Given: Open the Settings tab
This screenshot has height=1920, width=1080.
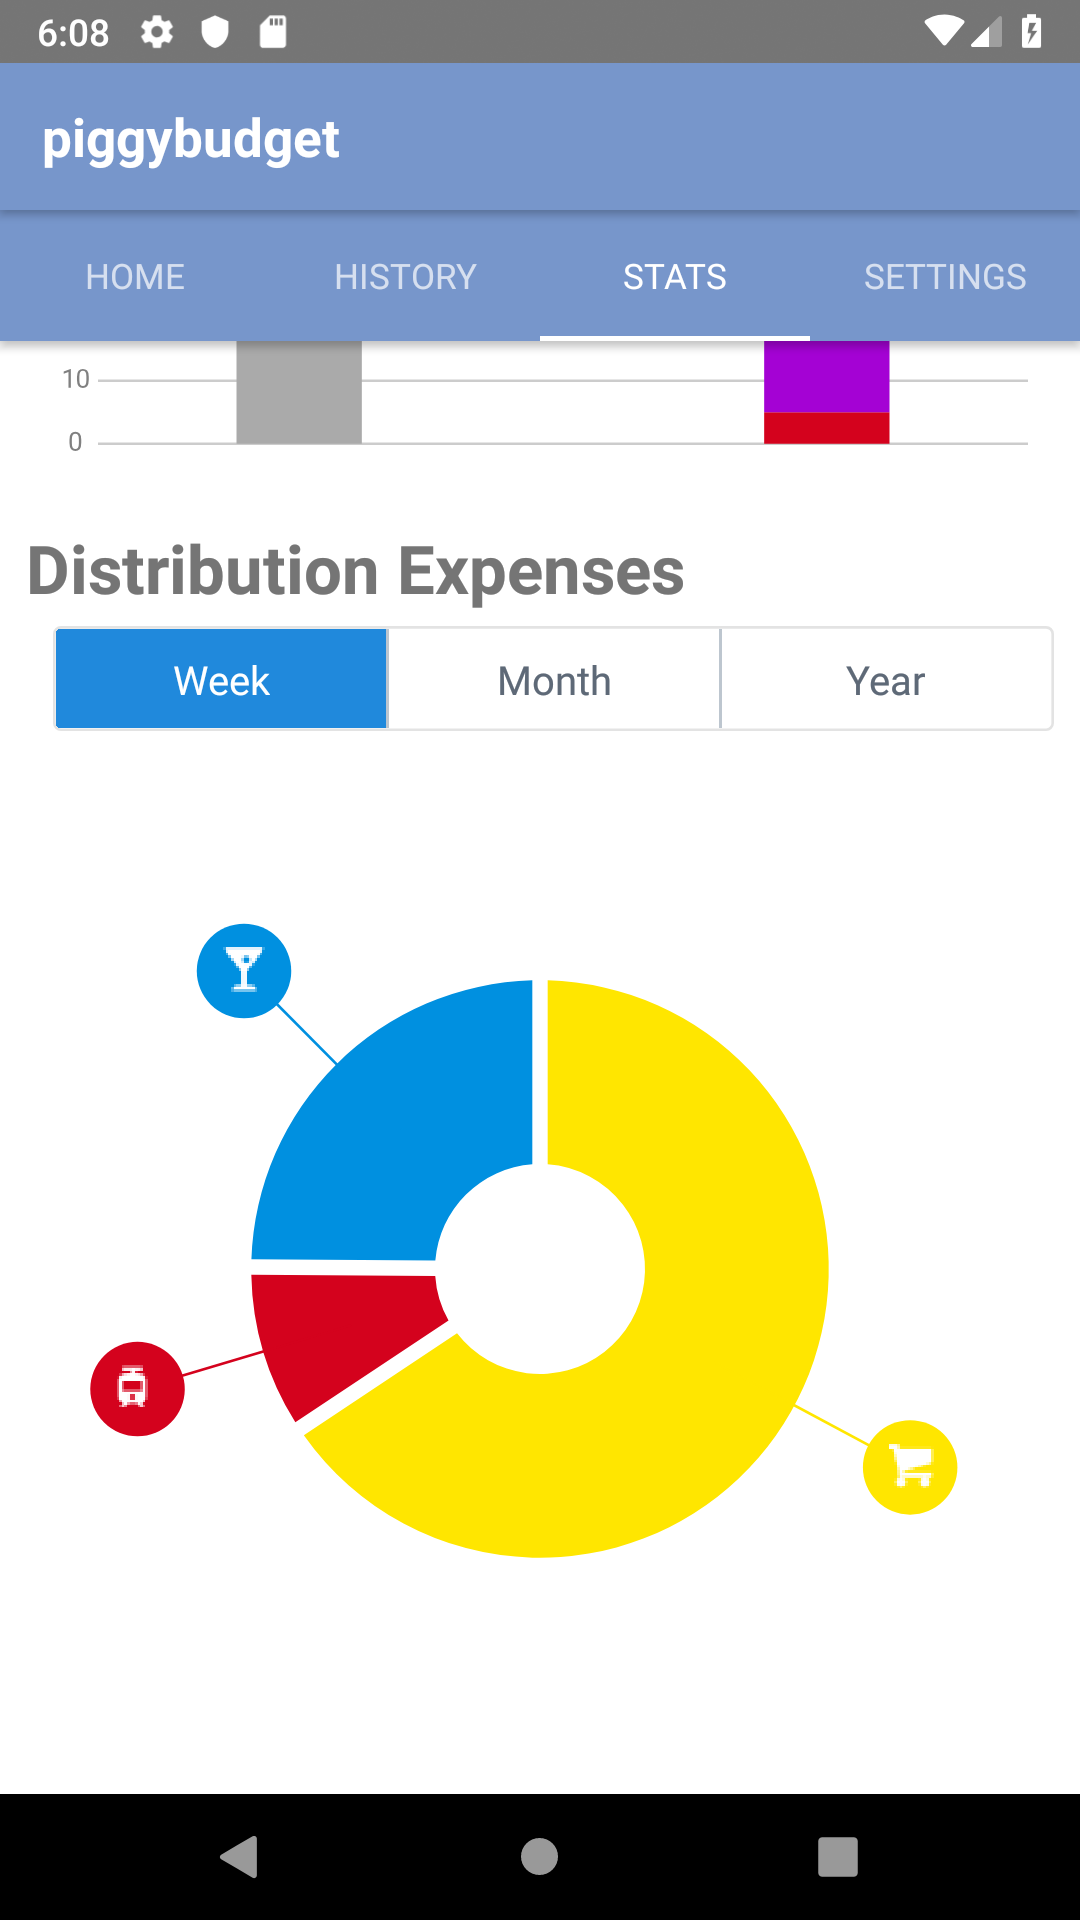Looking at the screenshot, I should point(945,277).
